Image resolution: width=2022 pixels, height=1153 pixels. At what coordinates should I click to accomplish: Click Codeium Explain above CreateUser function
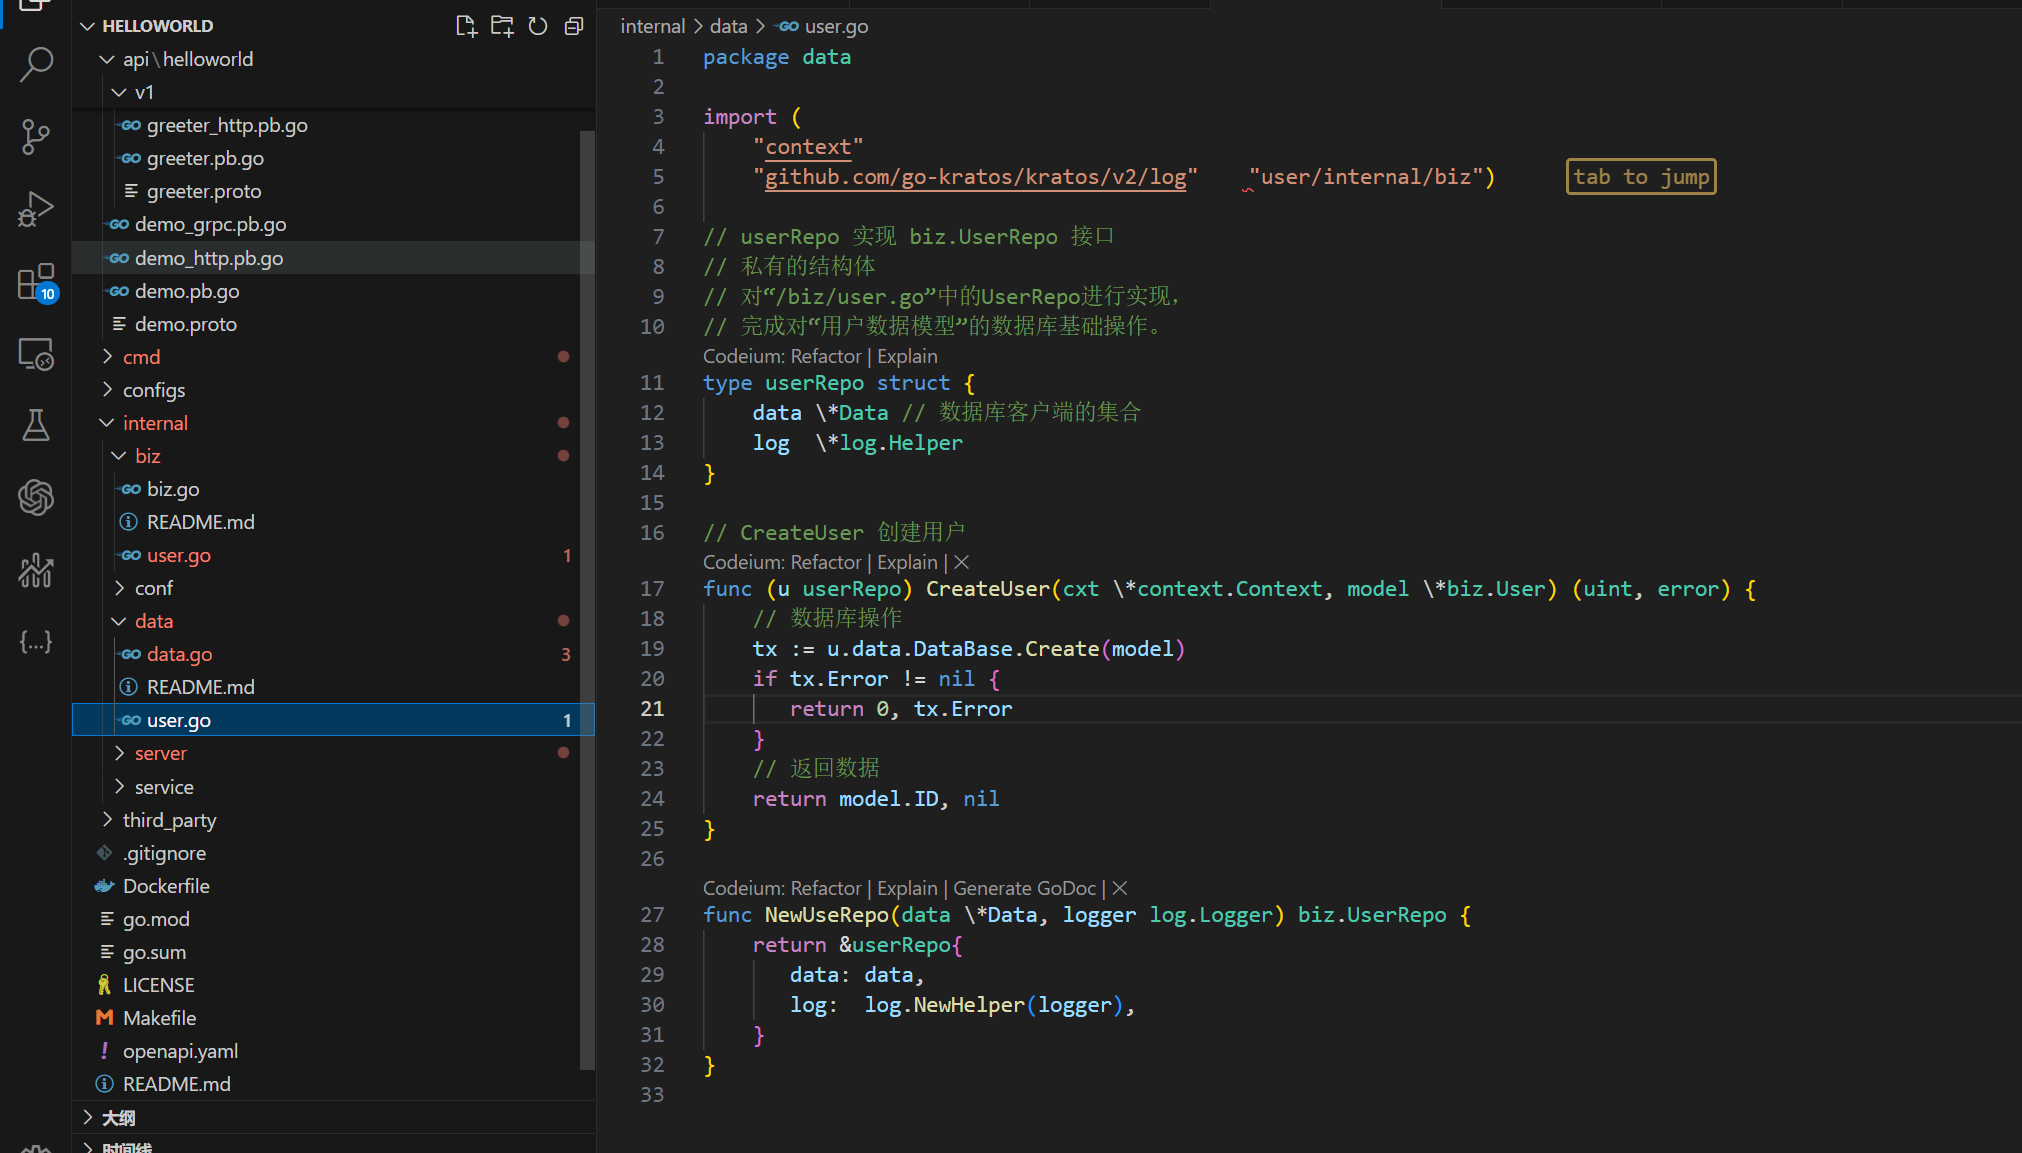coord(907,562)
